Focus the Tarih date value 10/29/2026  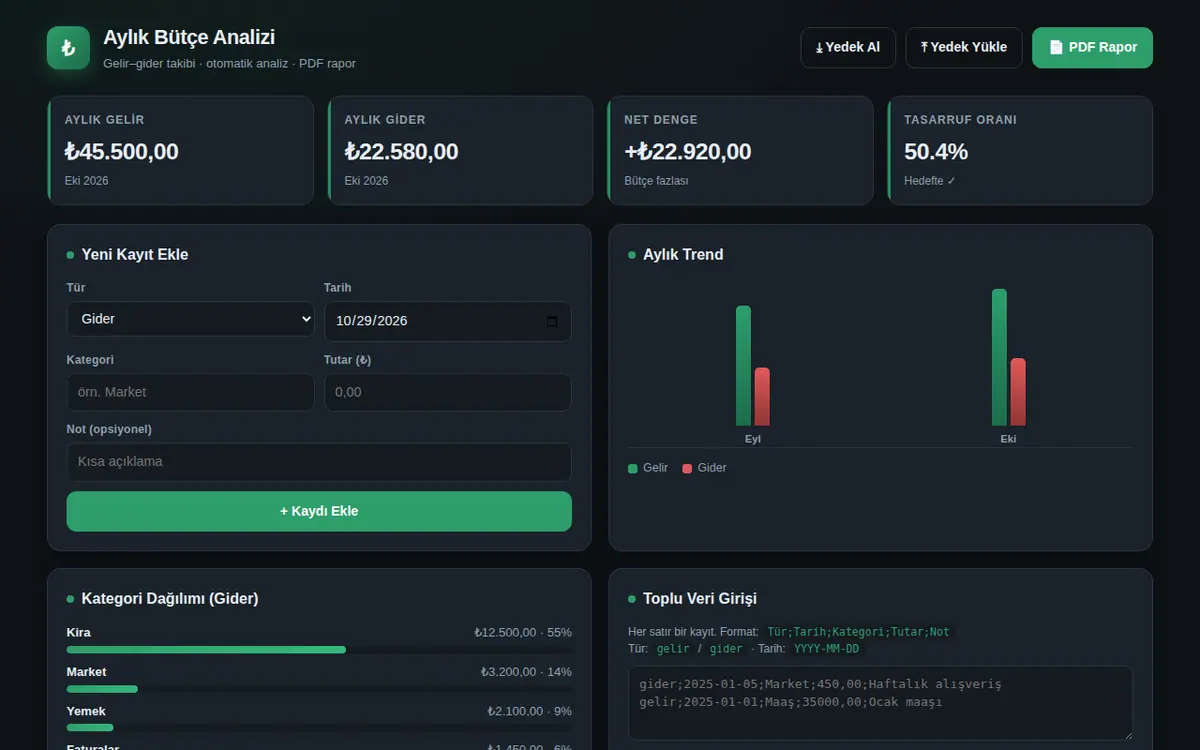[x=372, y=321]
